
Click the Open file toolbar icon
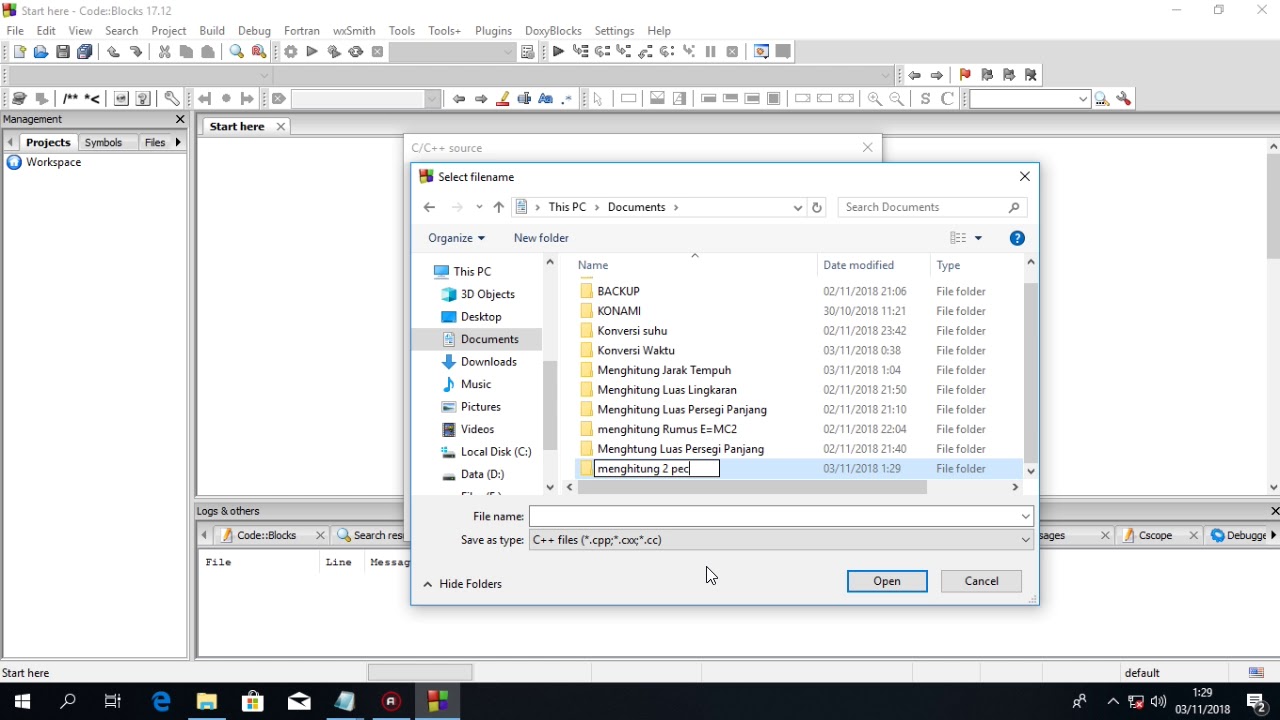tap(41, 52)
